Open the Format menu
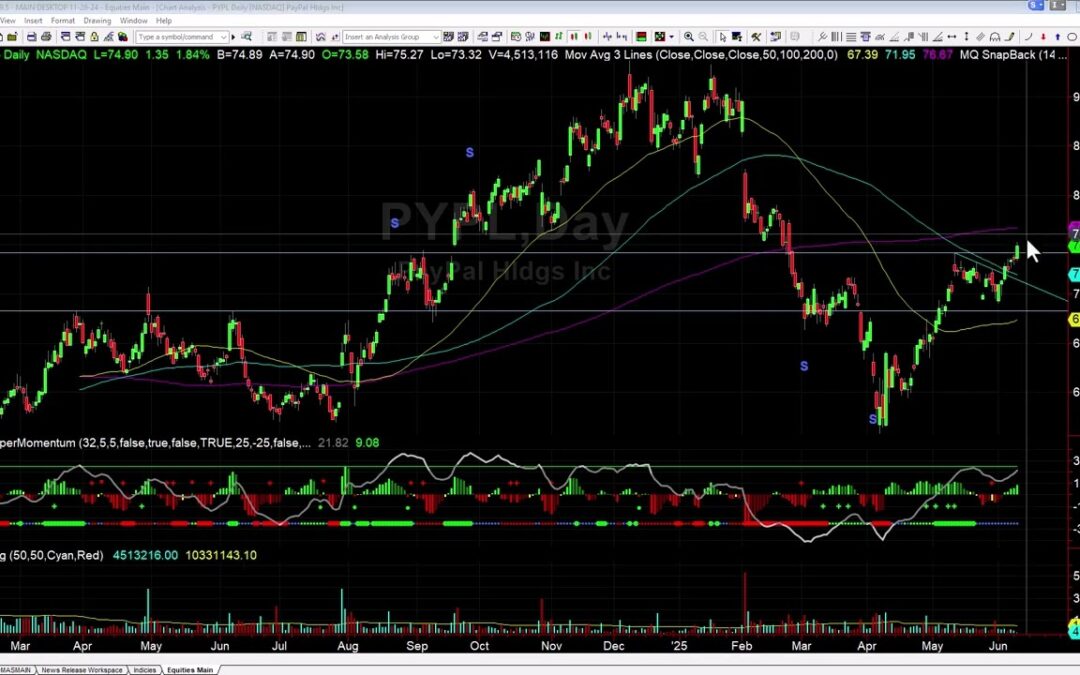 pyautogui.click(x=63, y=21)
